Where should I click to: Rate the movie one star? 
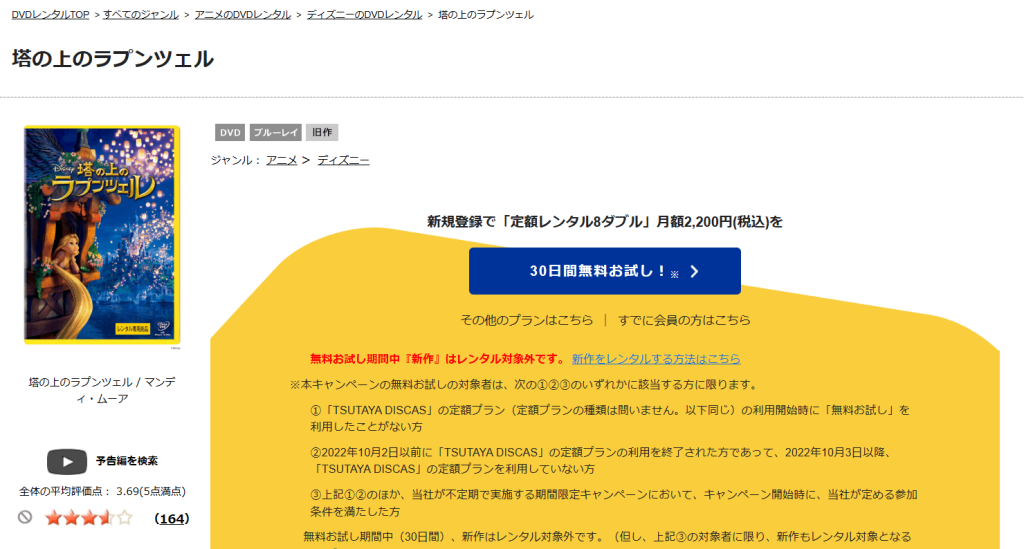tap(53, 518)
